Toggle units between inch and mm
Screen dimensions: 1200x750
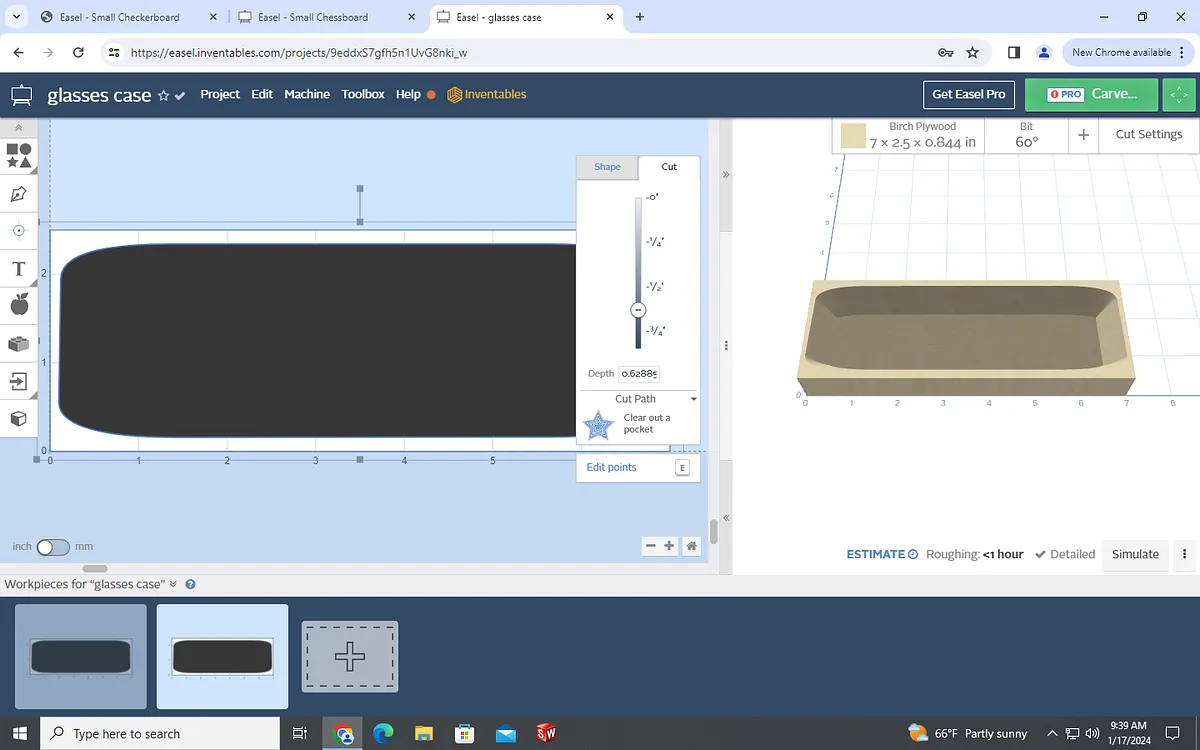(x=53, y=547)
